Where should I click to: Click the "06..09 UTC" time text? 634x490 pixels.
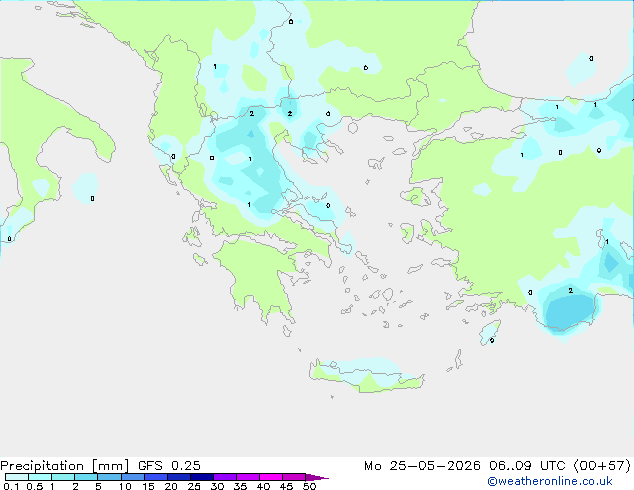coord(527,466)
